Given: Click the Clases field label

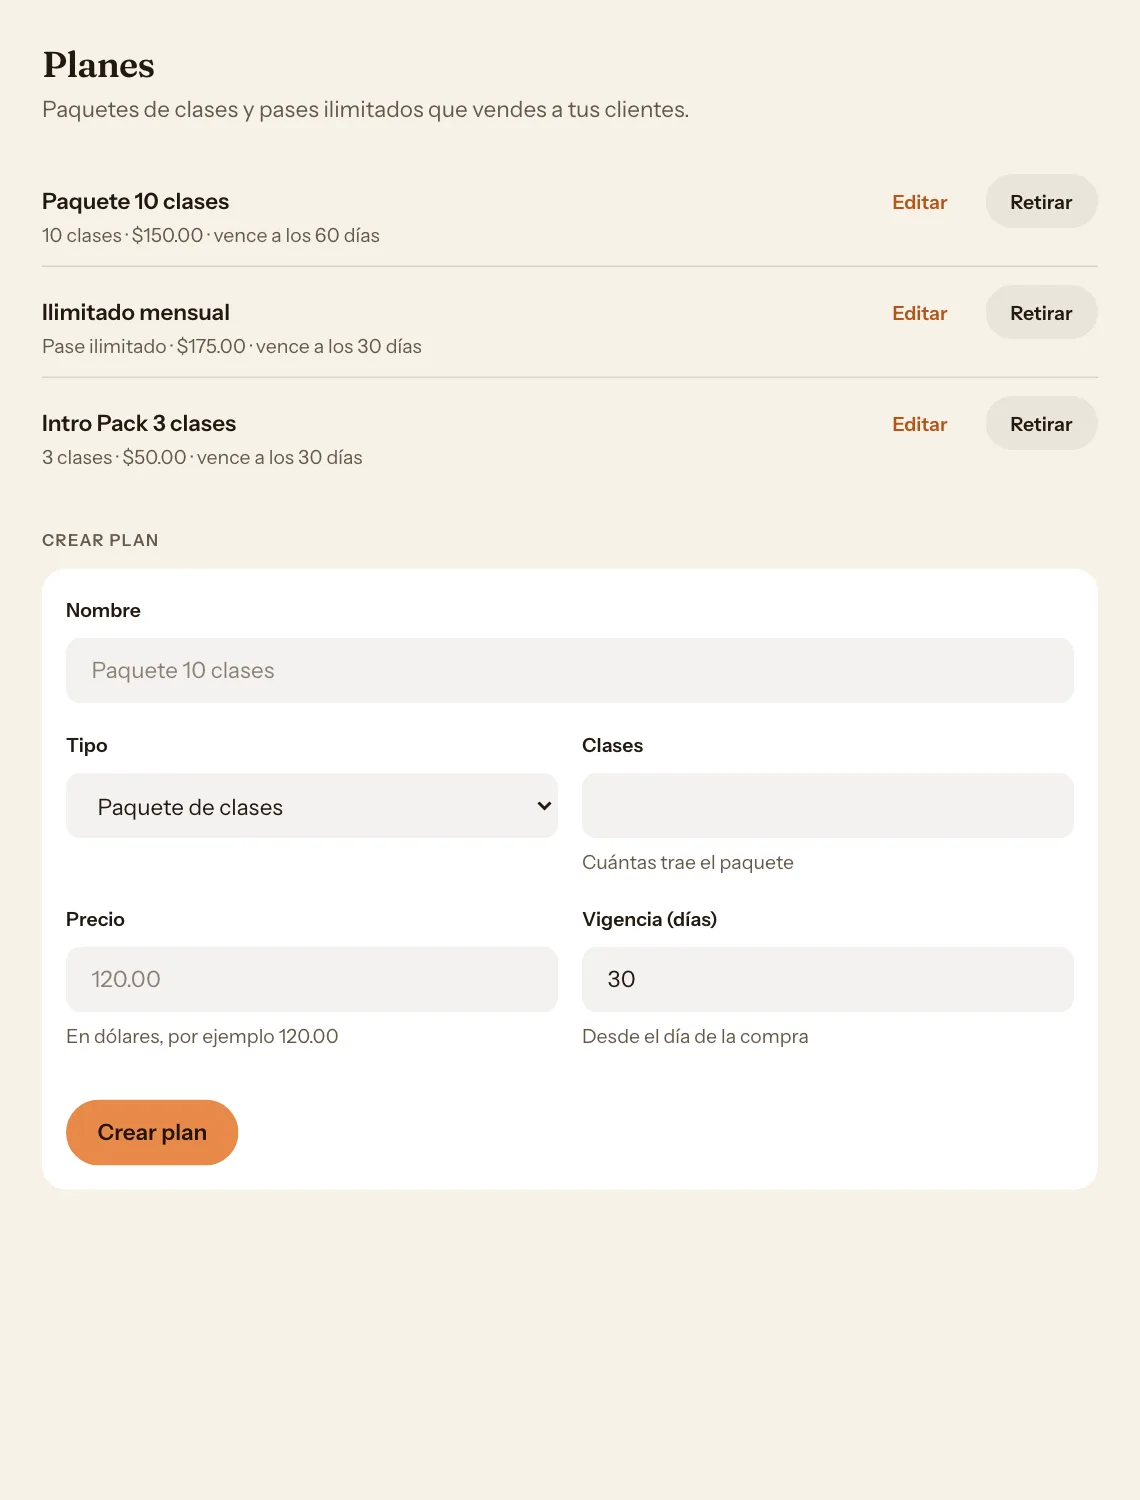Looking at the screenshot, I should point(612,745).
